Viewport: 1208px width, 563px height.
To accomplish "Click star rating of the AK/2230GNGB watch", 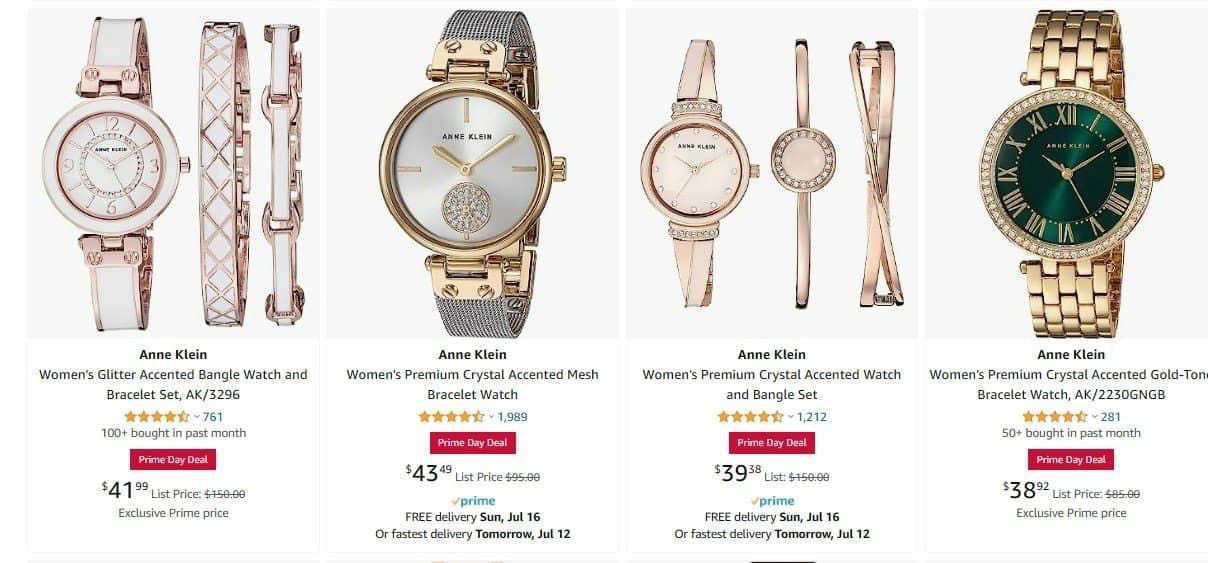I will [x=1055, y=417].
